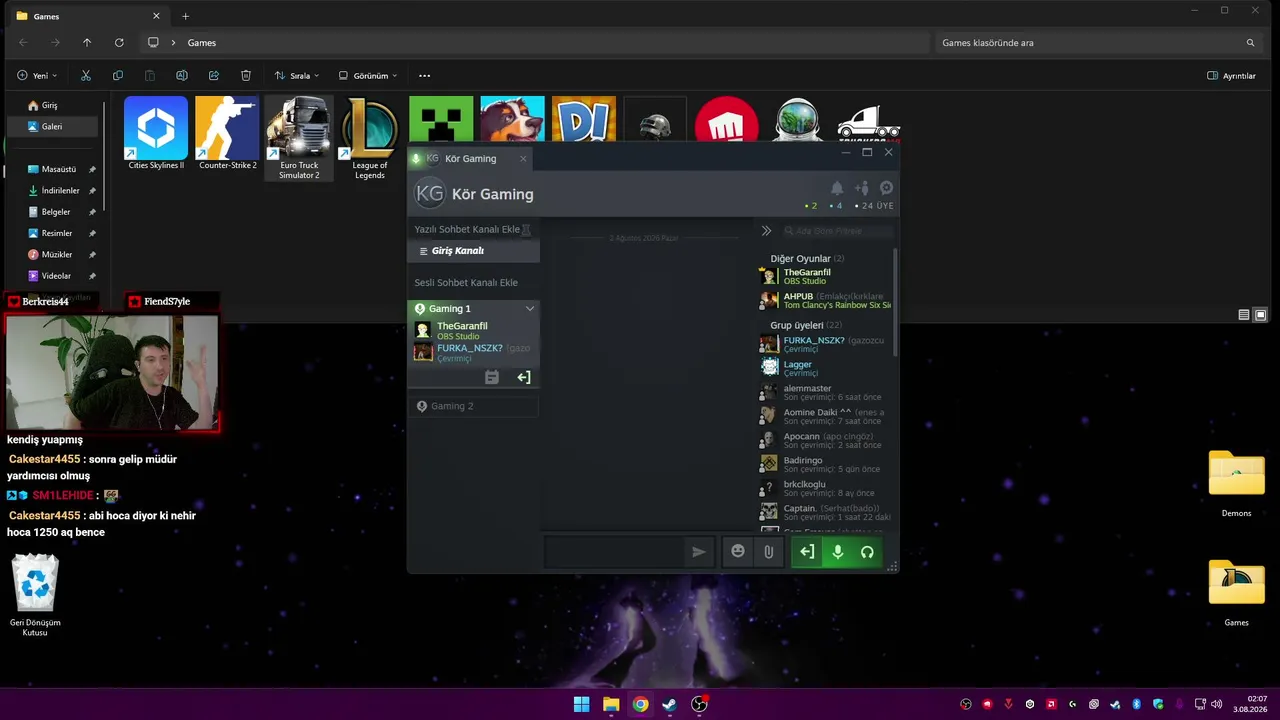This screenshot has height=720, width=1280.
Task: Select Galeri in Explorer sidebar
Action: tap(53, 126)
